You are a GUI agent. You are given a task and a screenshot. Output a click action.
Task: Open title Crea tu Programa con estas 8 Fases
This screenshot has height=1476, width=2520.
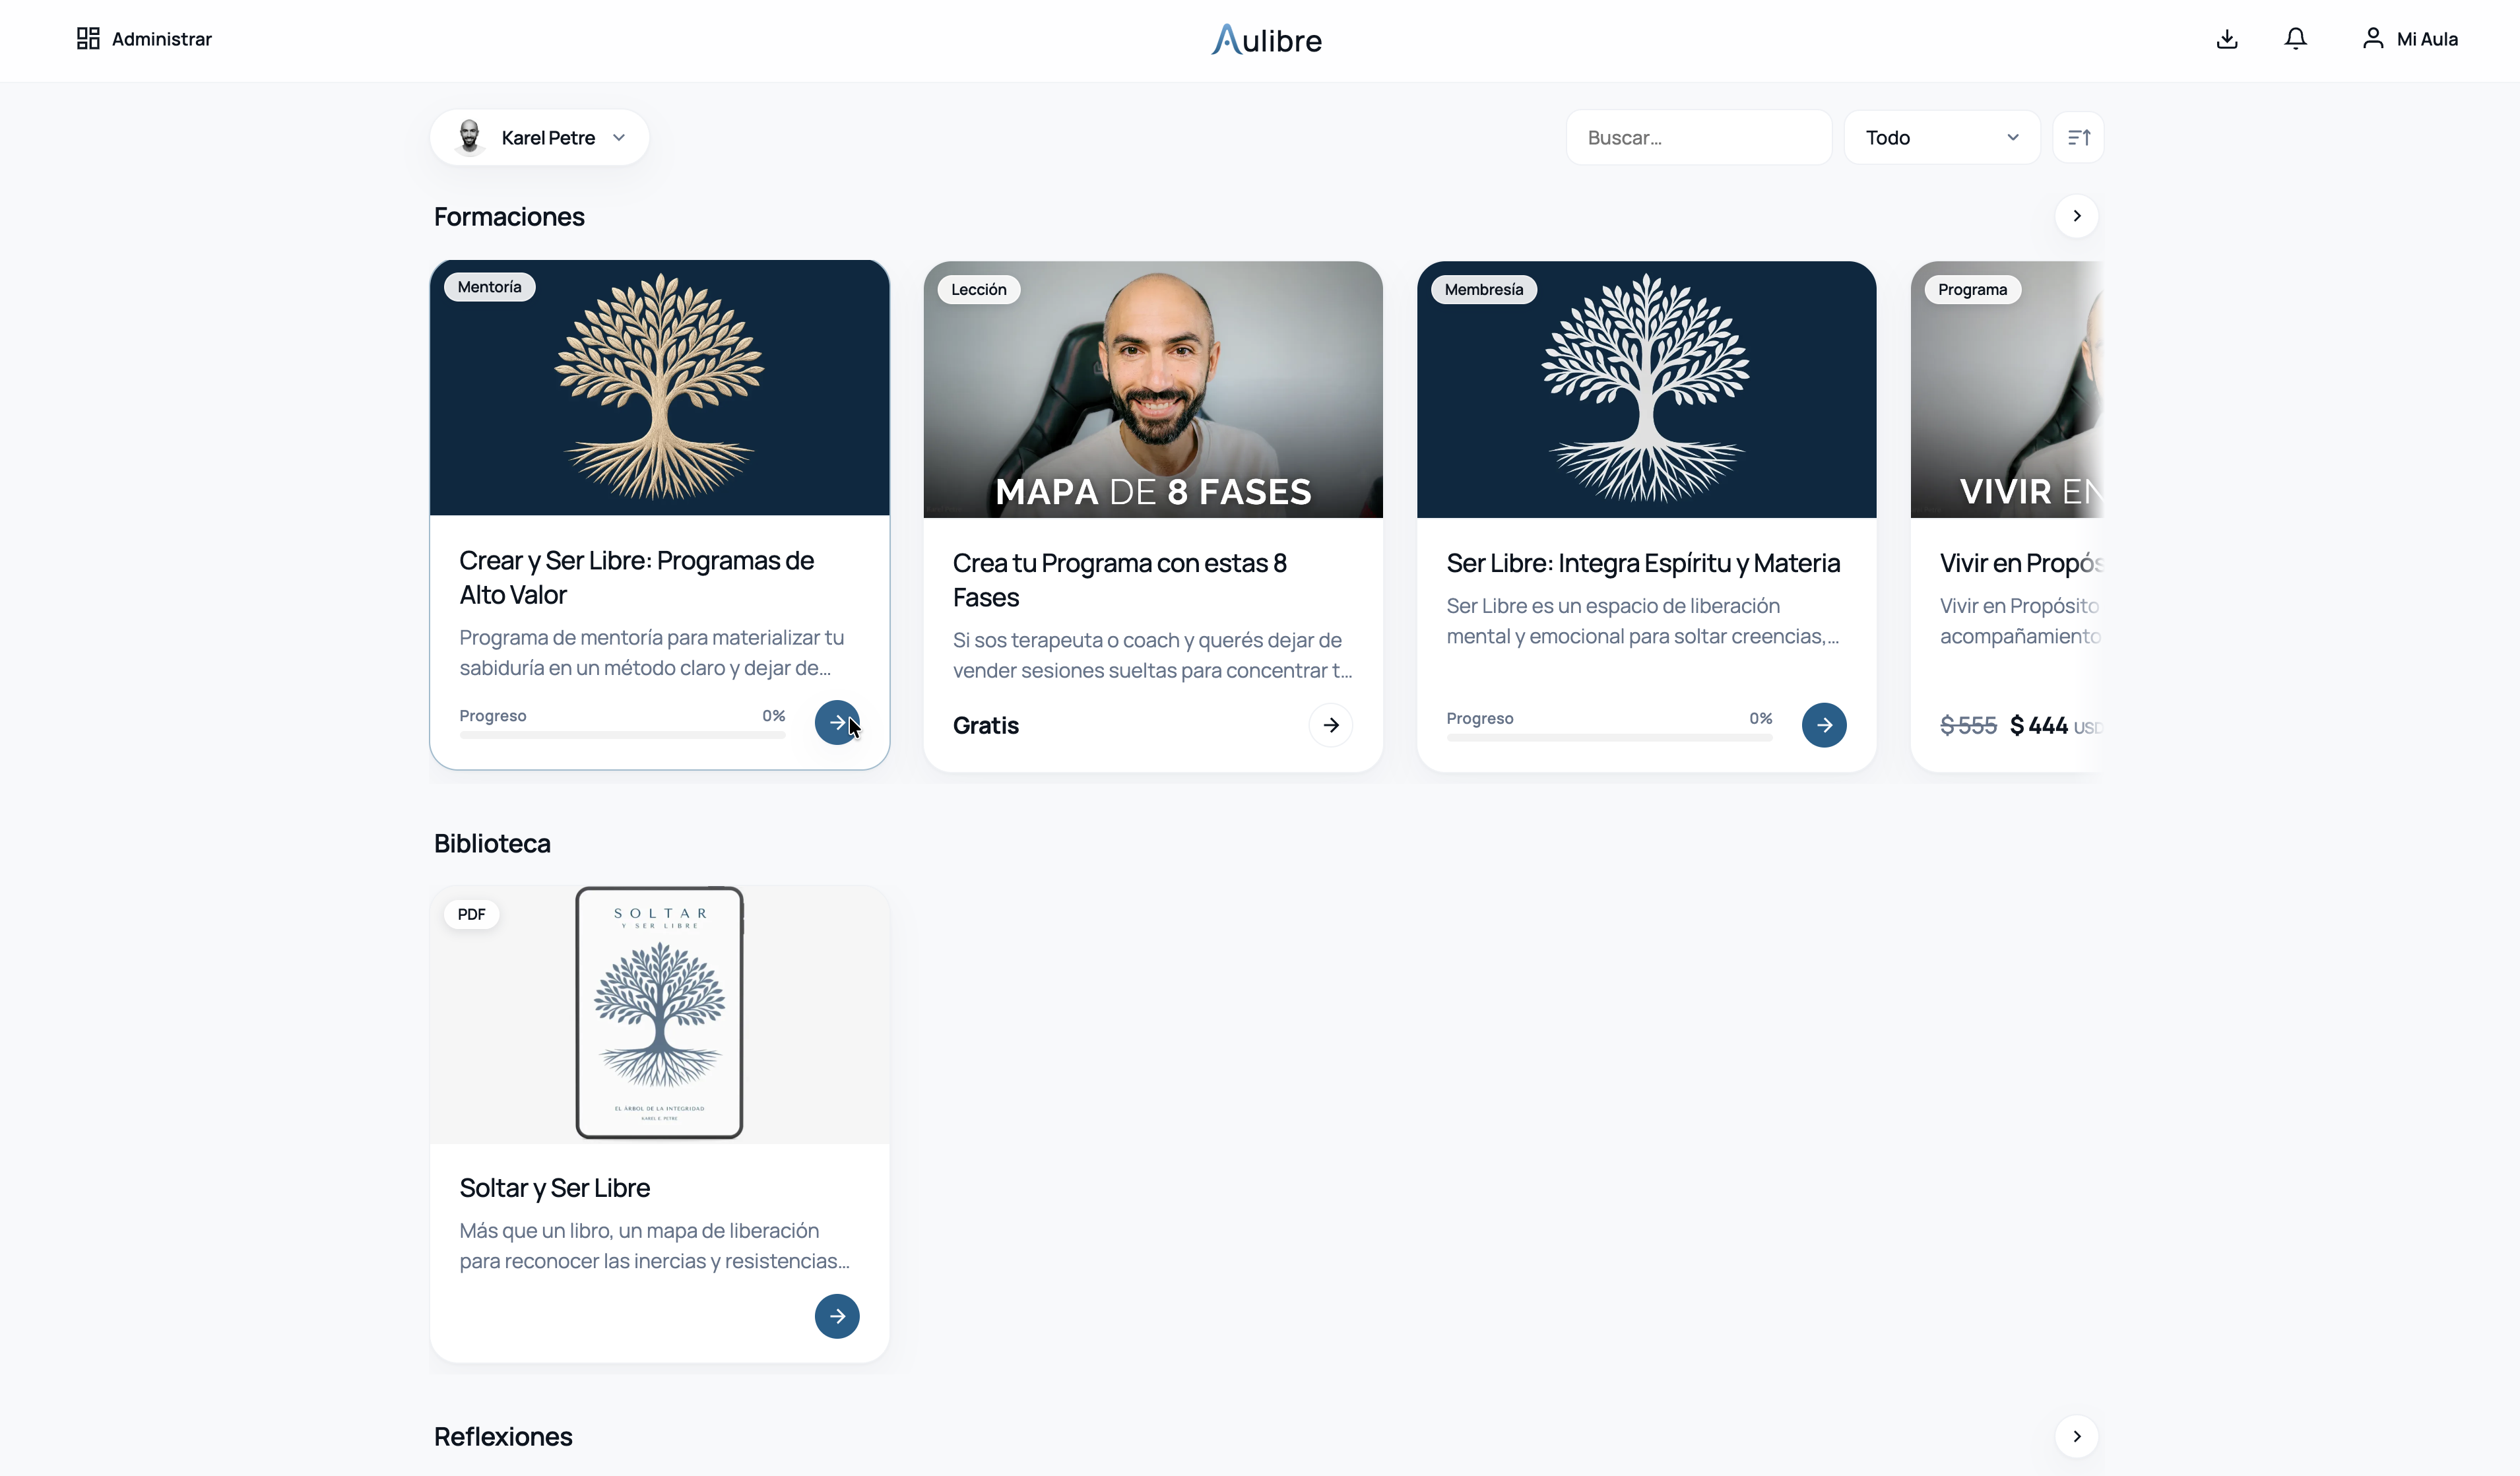pos(1119,580)
